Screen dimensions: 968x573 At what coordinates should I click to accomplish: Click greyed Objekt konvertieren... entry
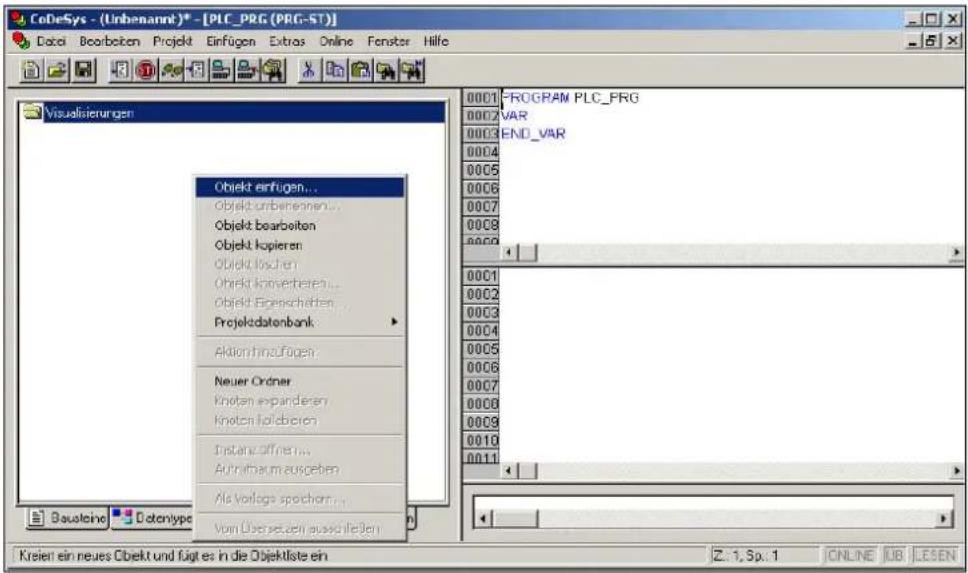(x=300, y=283)
